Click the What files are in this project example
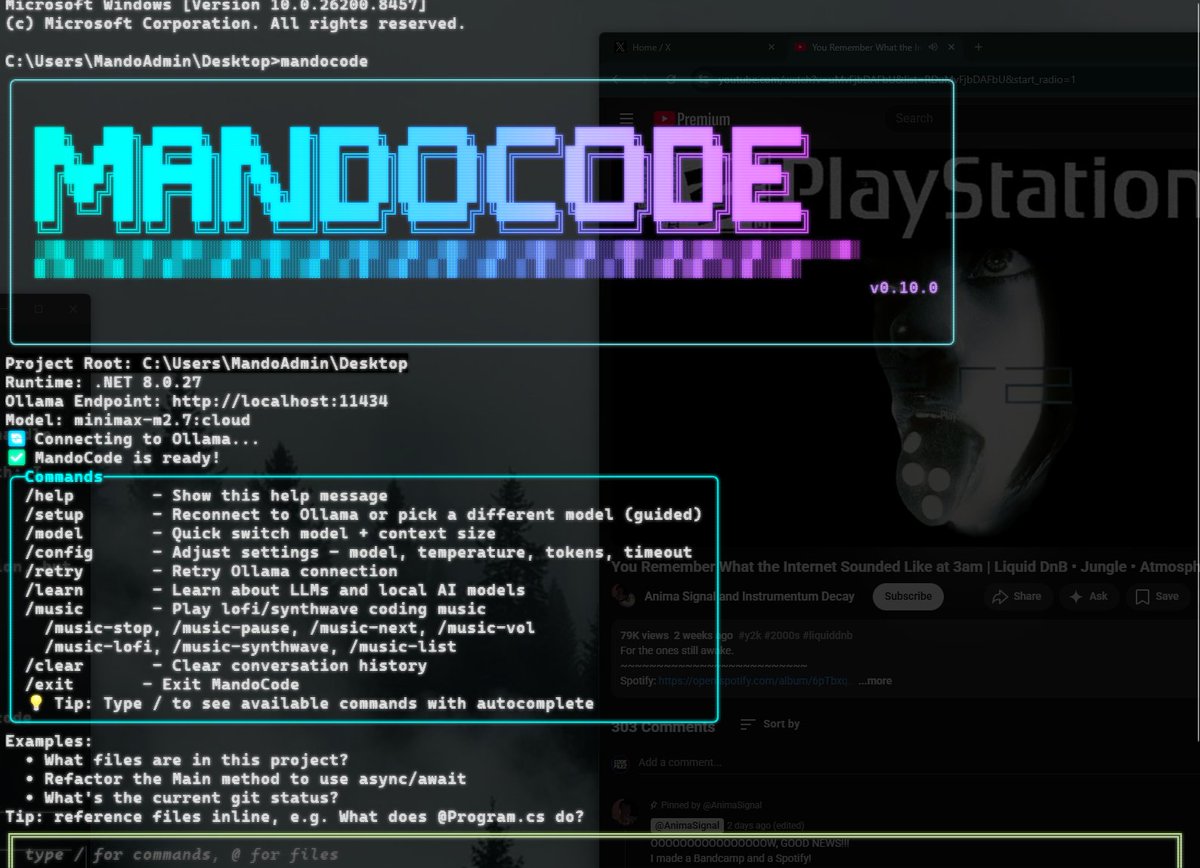Image resolution: width=1200 pixels, height=868 pixels. [196, 760]
